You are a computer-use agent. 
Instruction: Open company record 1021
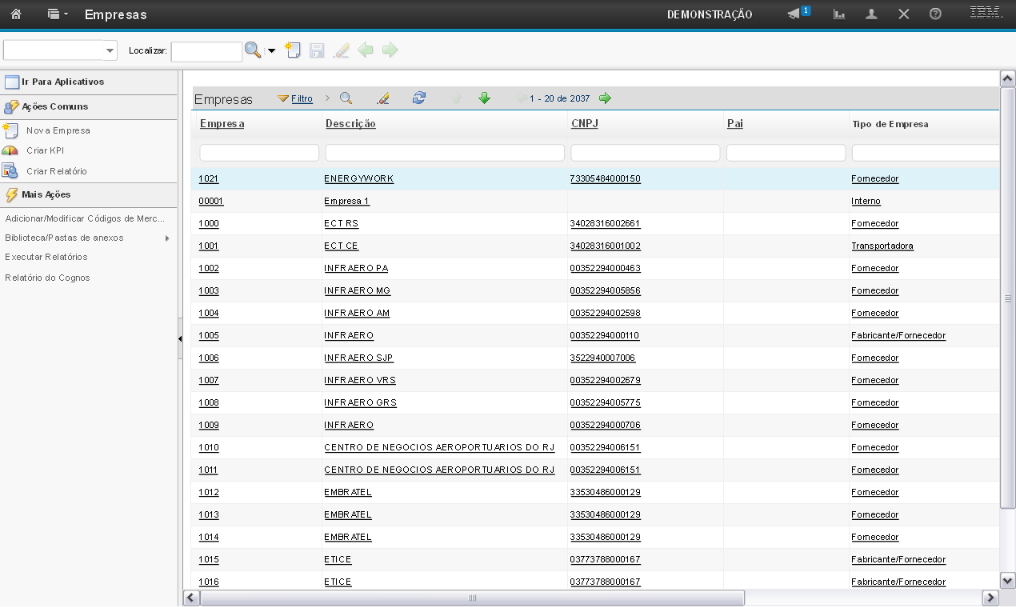click(208, 179)
